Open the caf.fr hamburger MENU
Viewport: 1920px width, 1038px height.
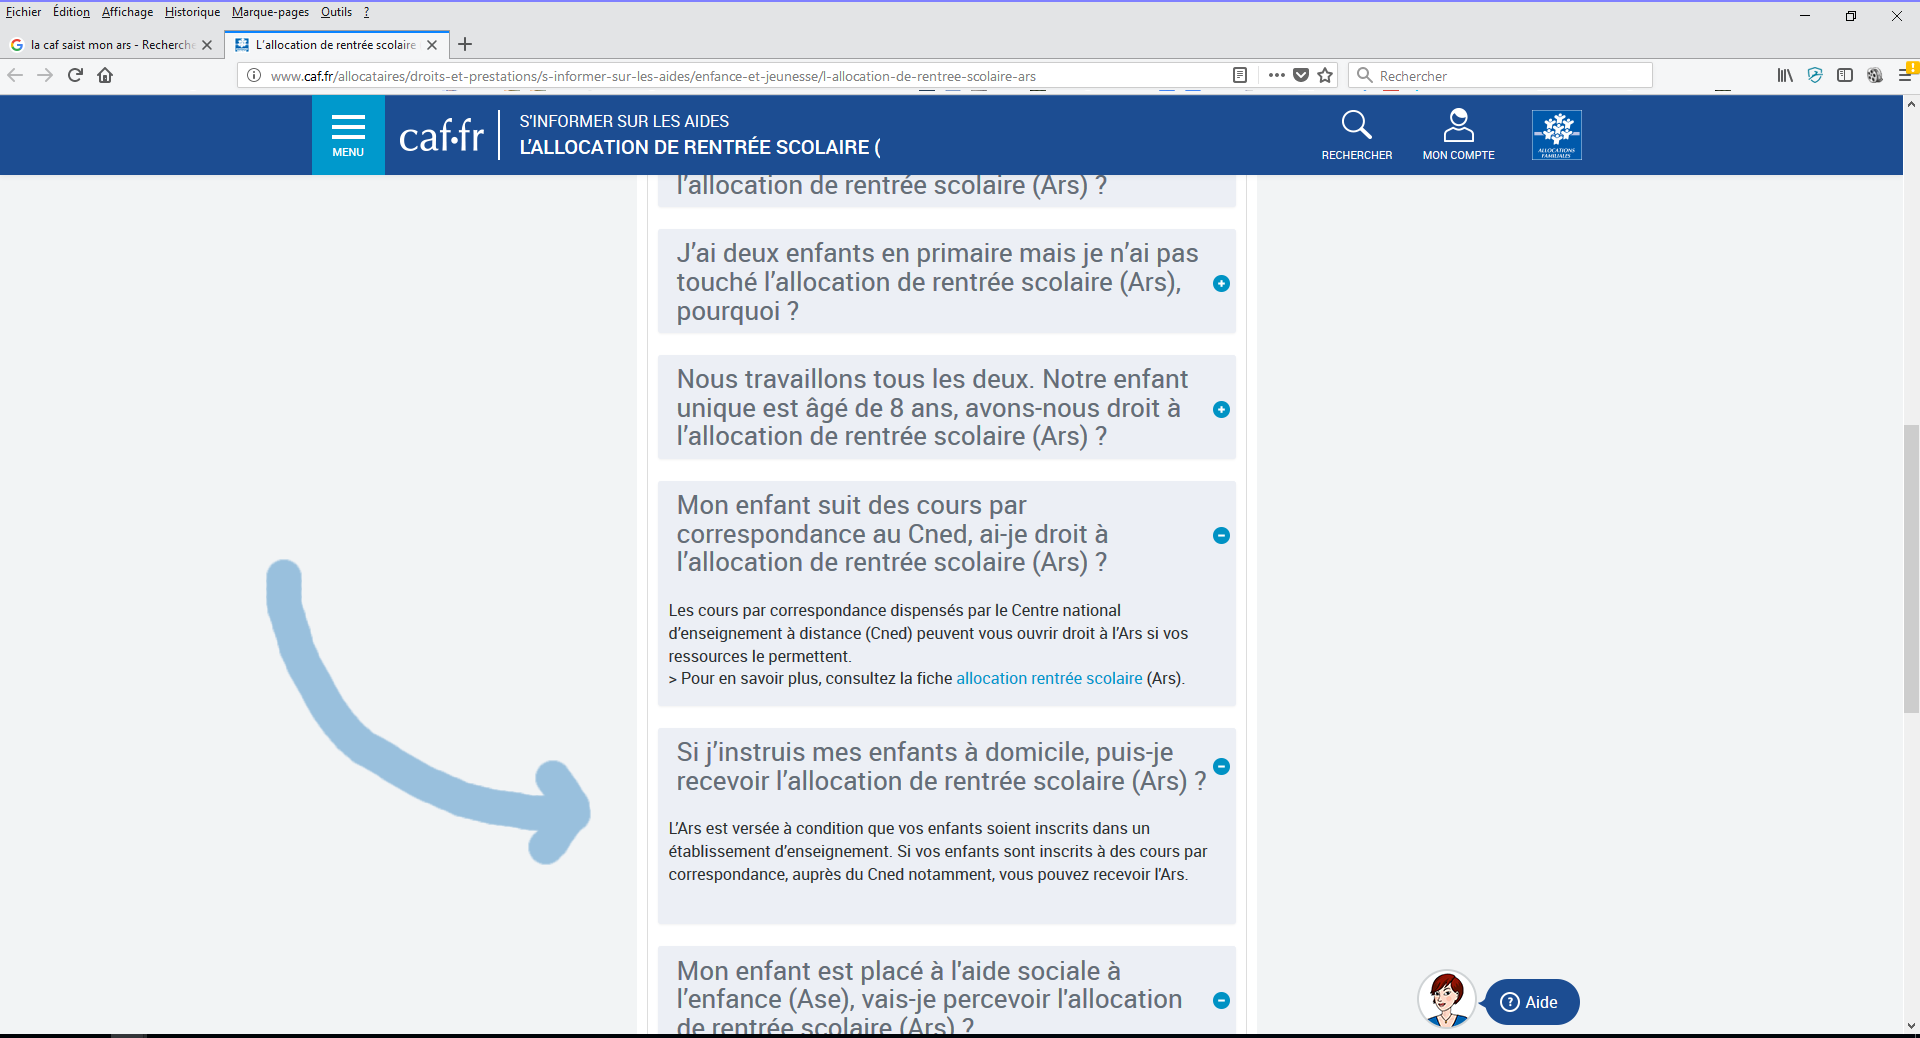348,135
